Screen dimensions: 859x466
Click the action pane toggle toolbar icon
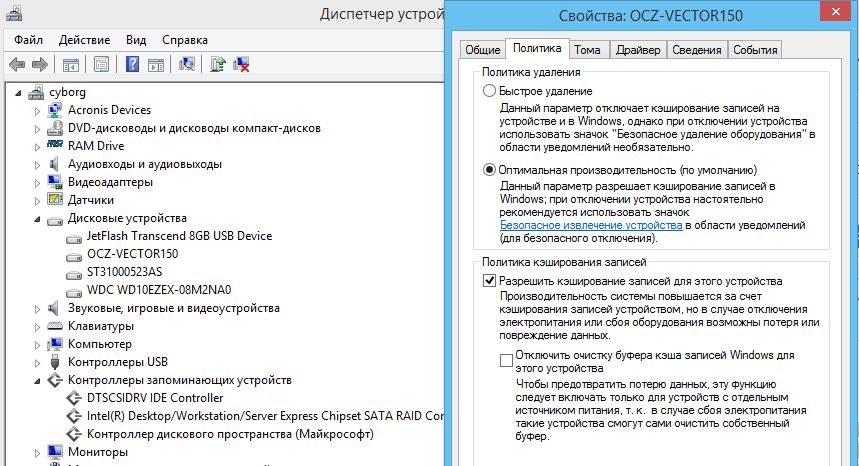[156, 65]
